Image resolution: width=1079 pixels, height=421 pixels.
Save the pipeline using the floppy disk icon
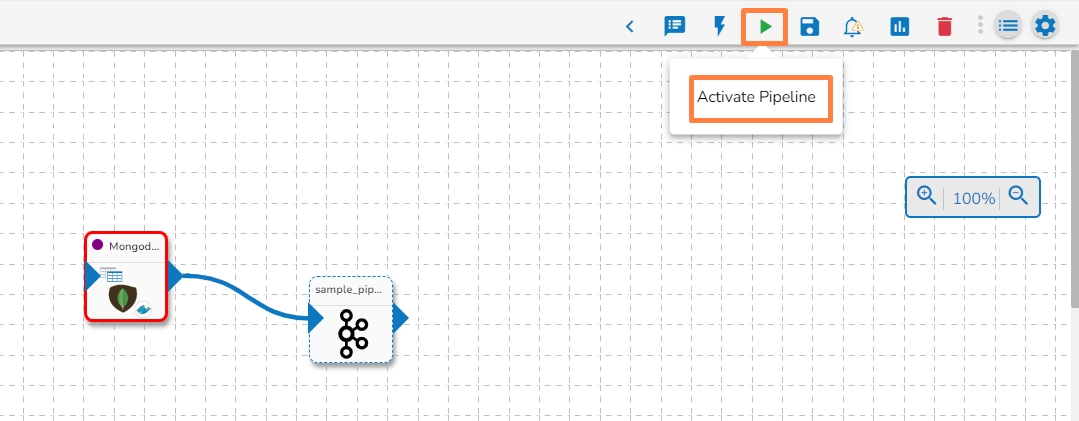[x=810, y=27]
